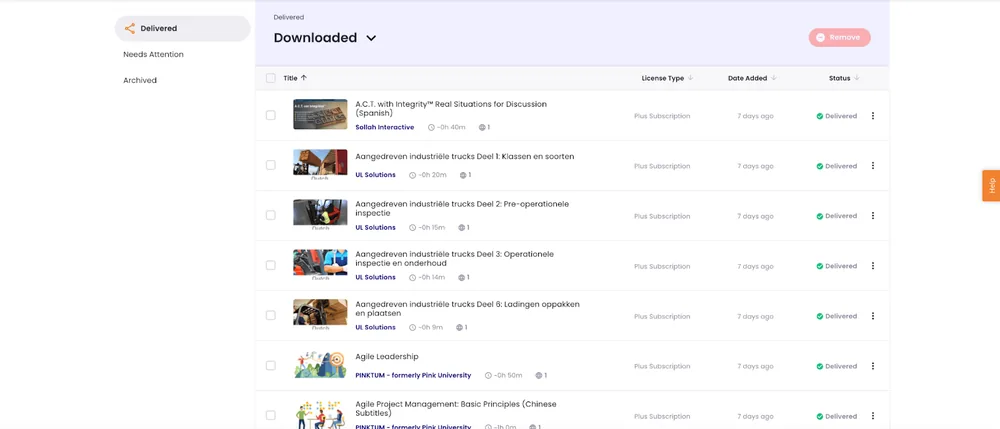Click the clock icon beside ~0h 40m
1000x429 pixels.
tap(431, 127)
